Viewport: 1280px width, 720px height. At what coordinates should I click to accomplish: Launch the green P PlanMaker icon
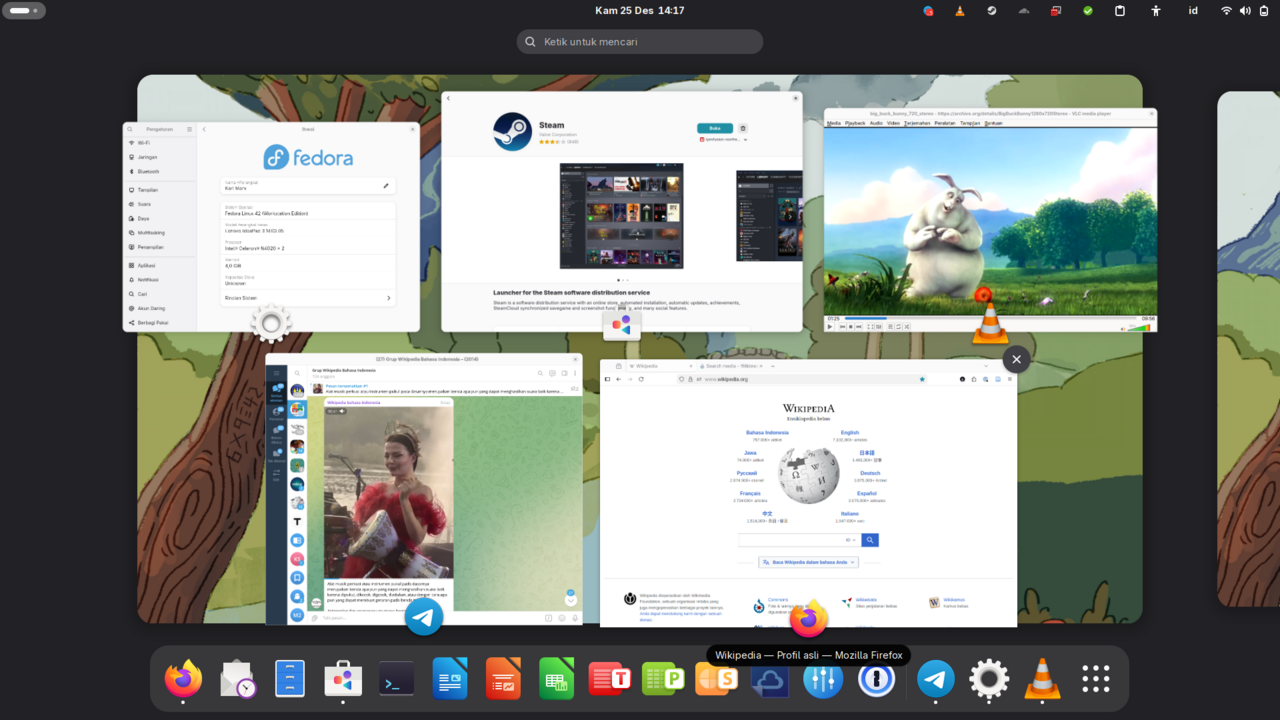pyautogui.click(x=663, y=680)
